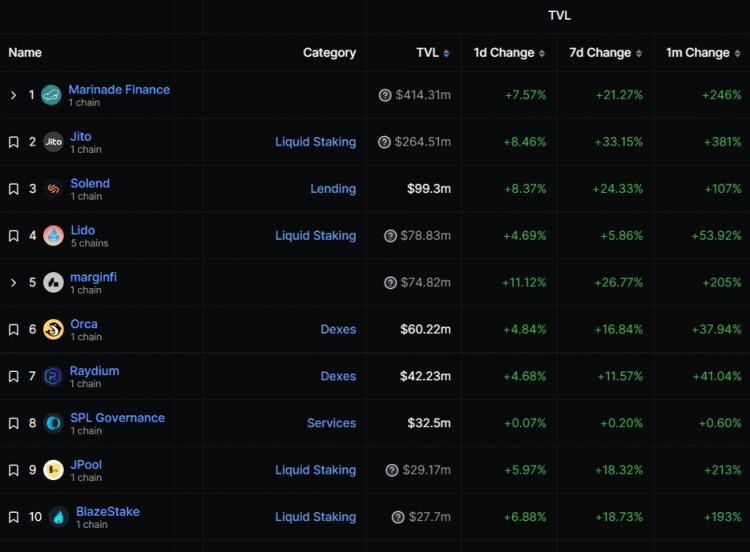Click the +246% 1m change value
750x552 pixels.
(721, 95)
